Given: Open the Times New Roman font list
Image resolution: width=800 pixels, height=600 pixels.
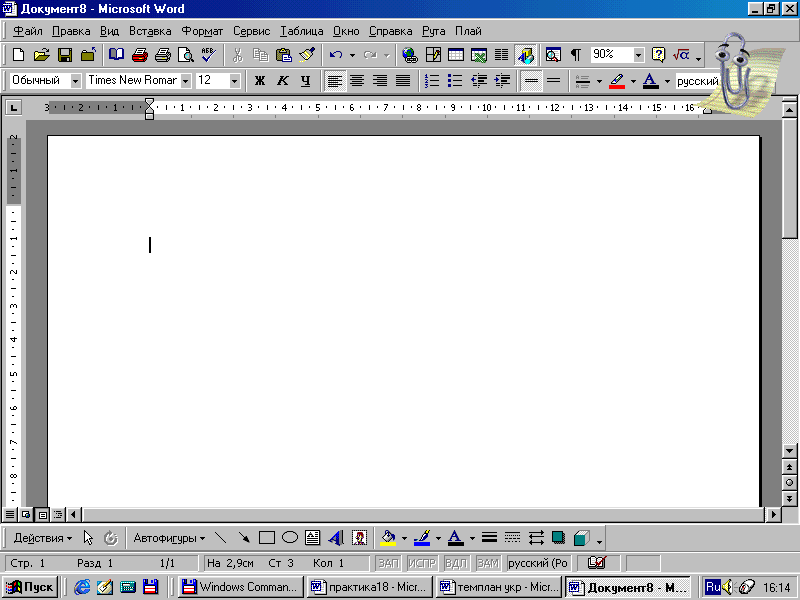Looking at the screenshot, I should 186,81.
